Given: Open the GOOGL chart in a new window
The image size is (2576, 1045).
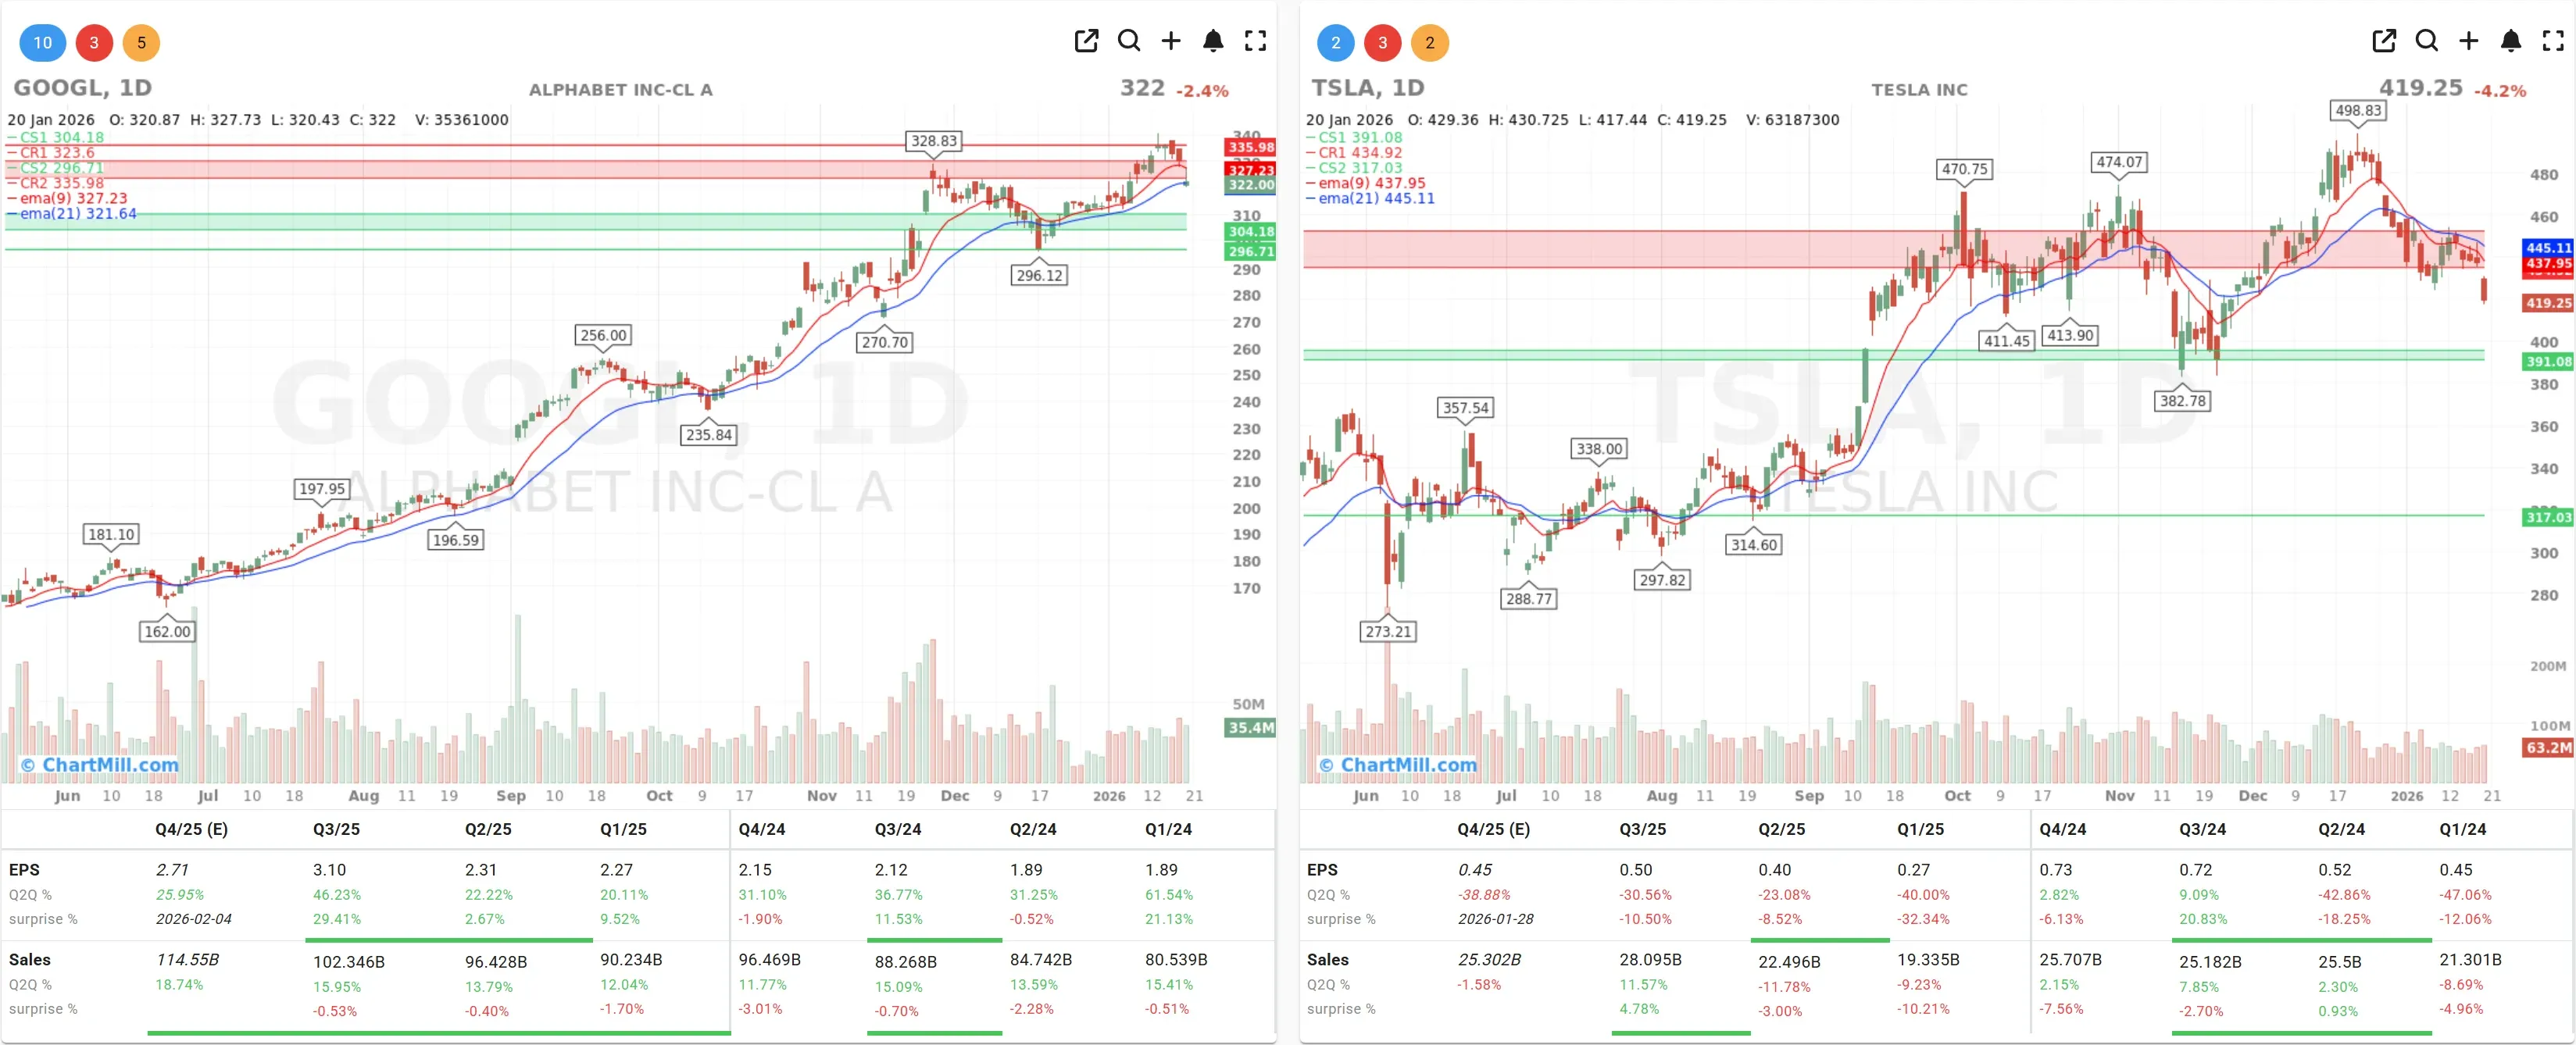Looking at the screenshot, I should click(1086, 42).
